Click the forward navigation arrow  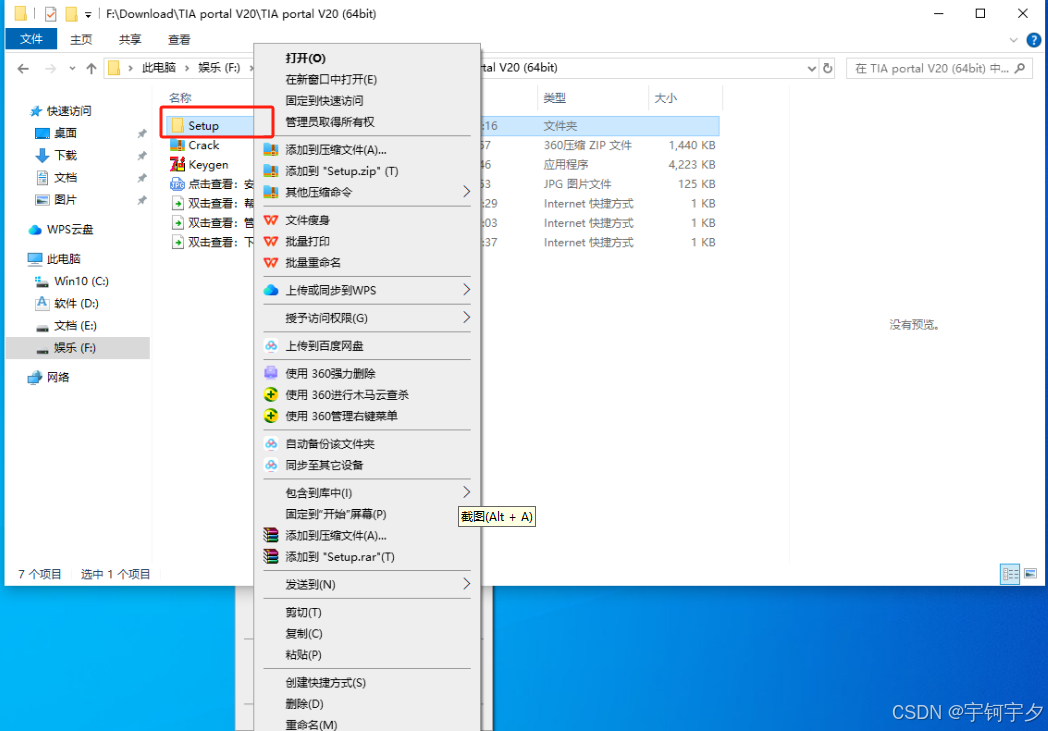(50, 68)
